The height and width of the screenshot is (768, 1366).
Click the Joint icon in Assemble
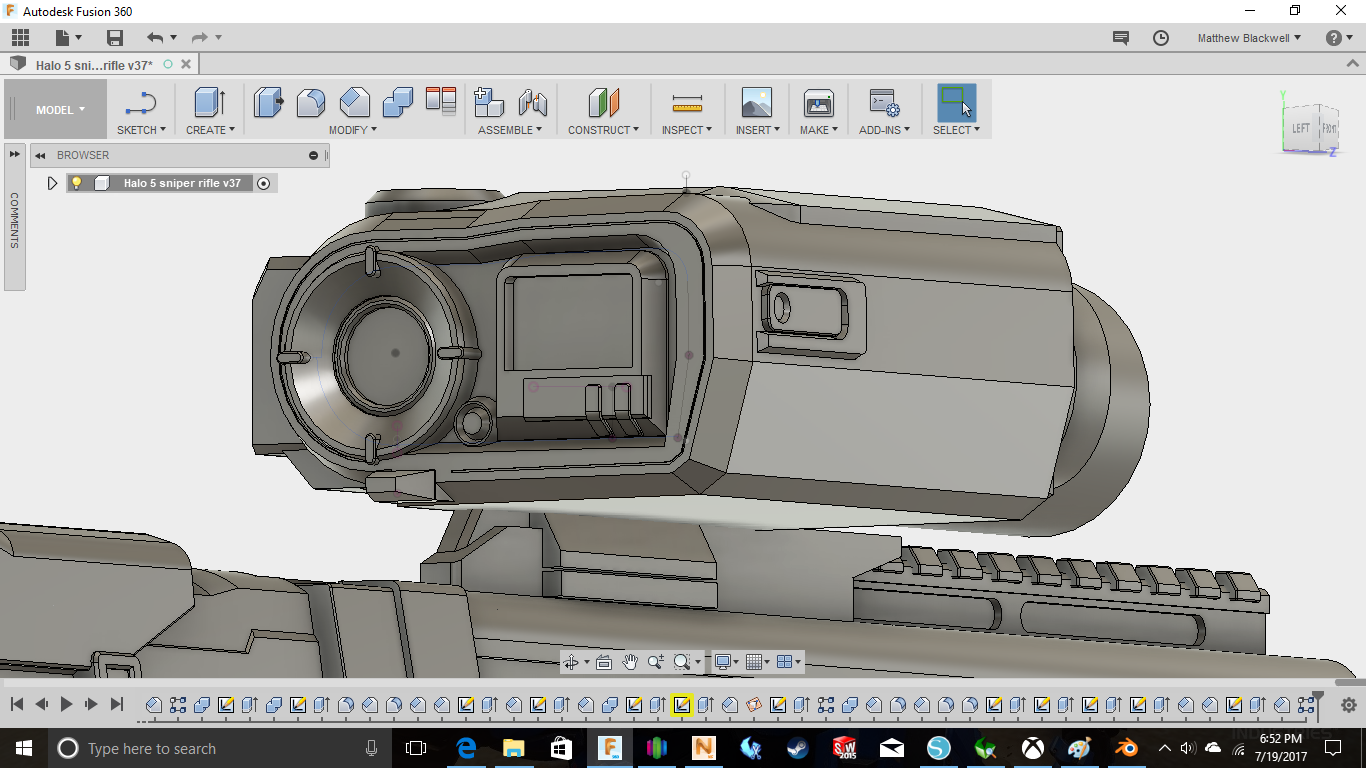point(532,102)
